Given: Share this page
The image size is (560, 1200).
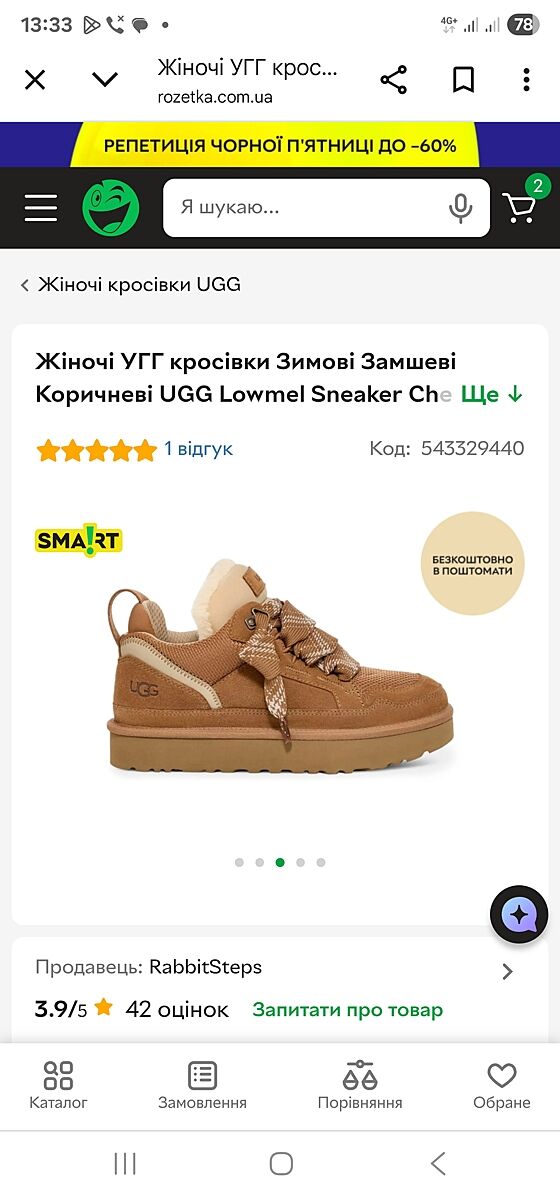Looking at the screenshot, I should point(394,80).
